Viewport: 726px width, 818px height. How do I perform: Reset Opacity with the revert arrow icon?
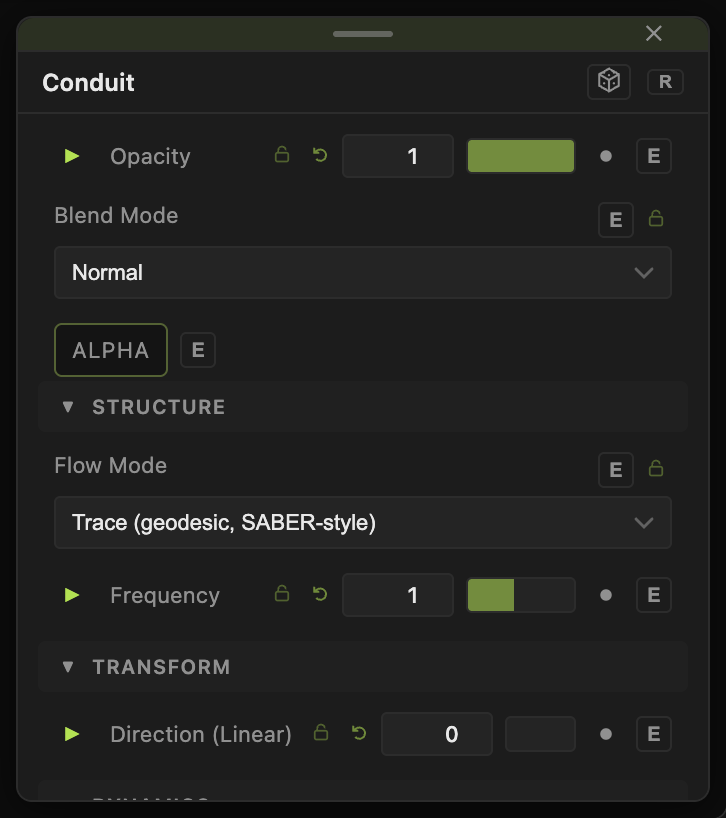pos(320,155)
